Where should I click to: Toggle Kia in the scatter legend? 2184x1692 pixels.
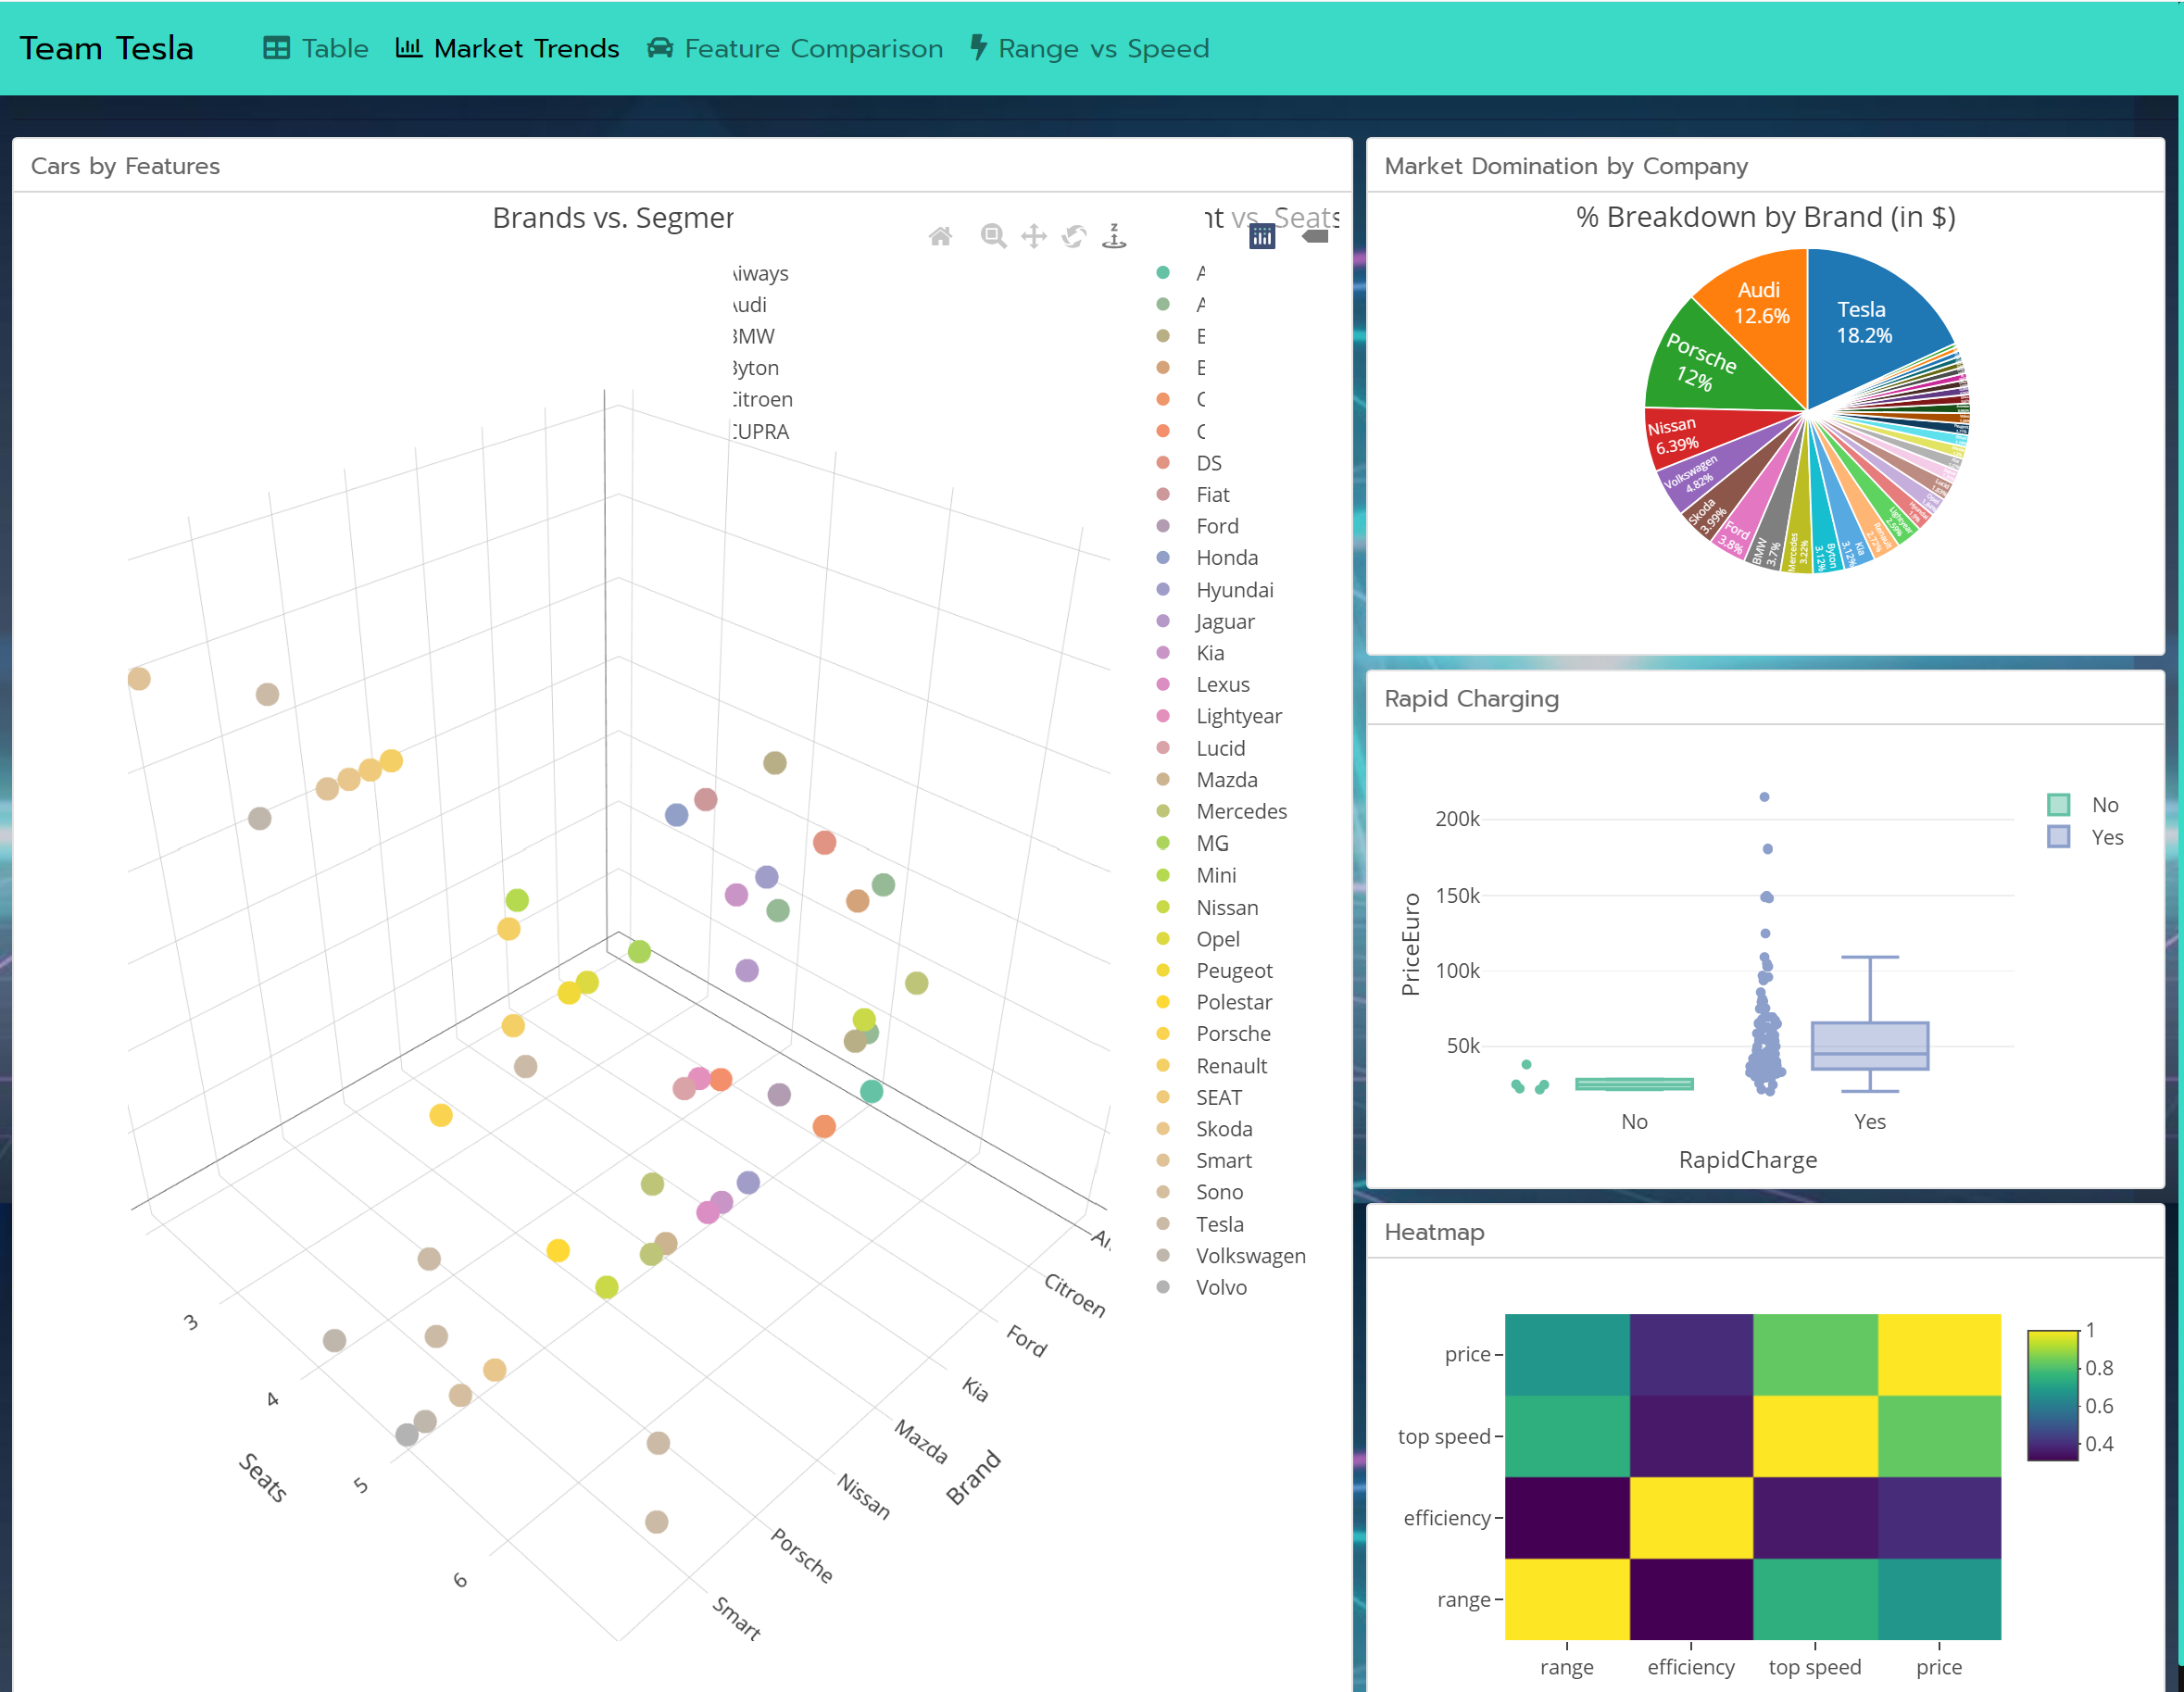pos(1210,653)
